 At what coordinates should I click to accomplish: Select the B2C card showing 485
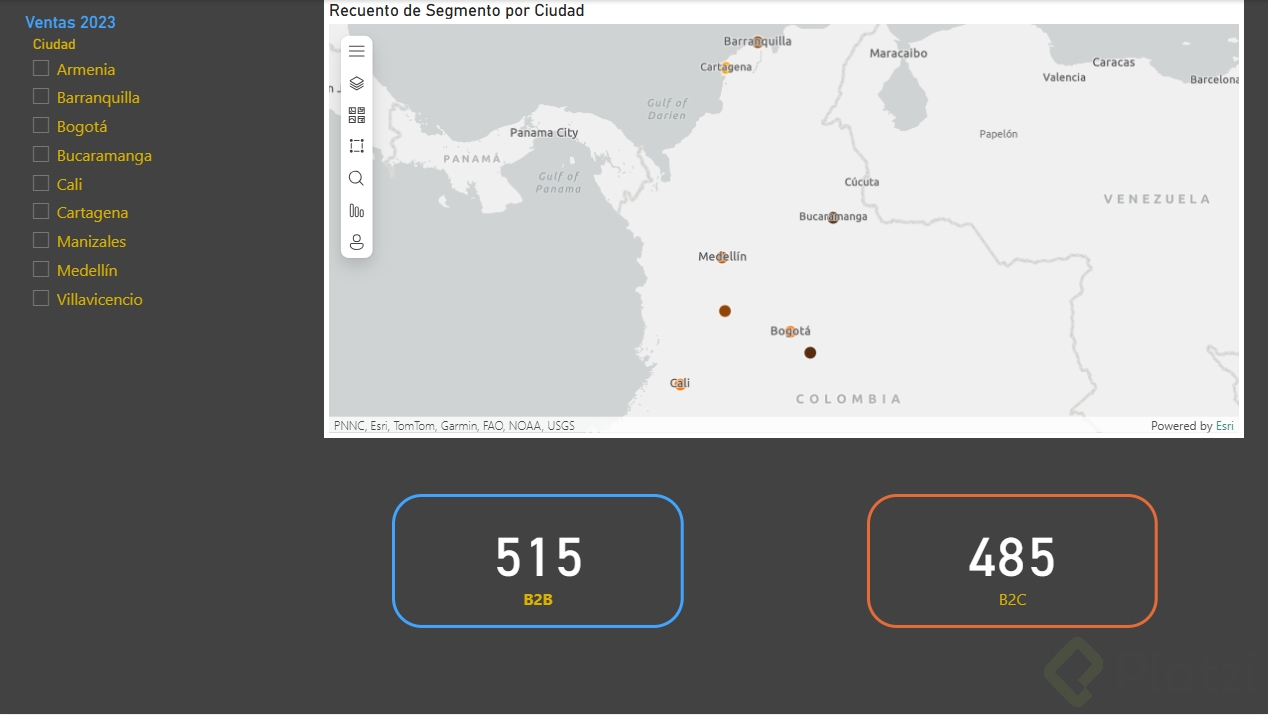1012,561
